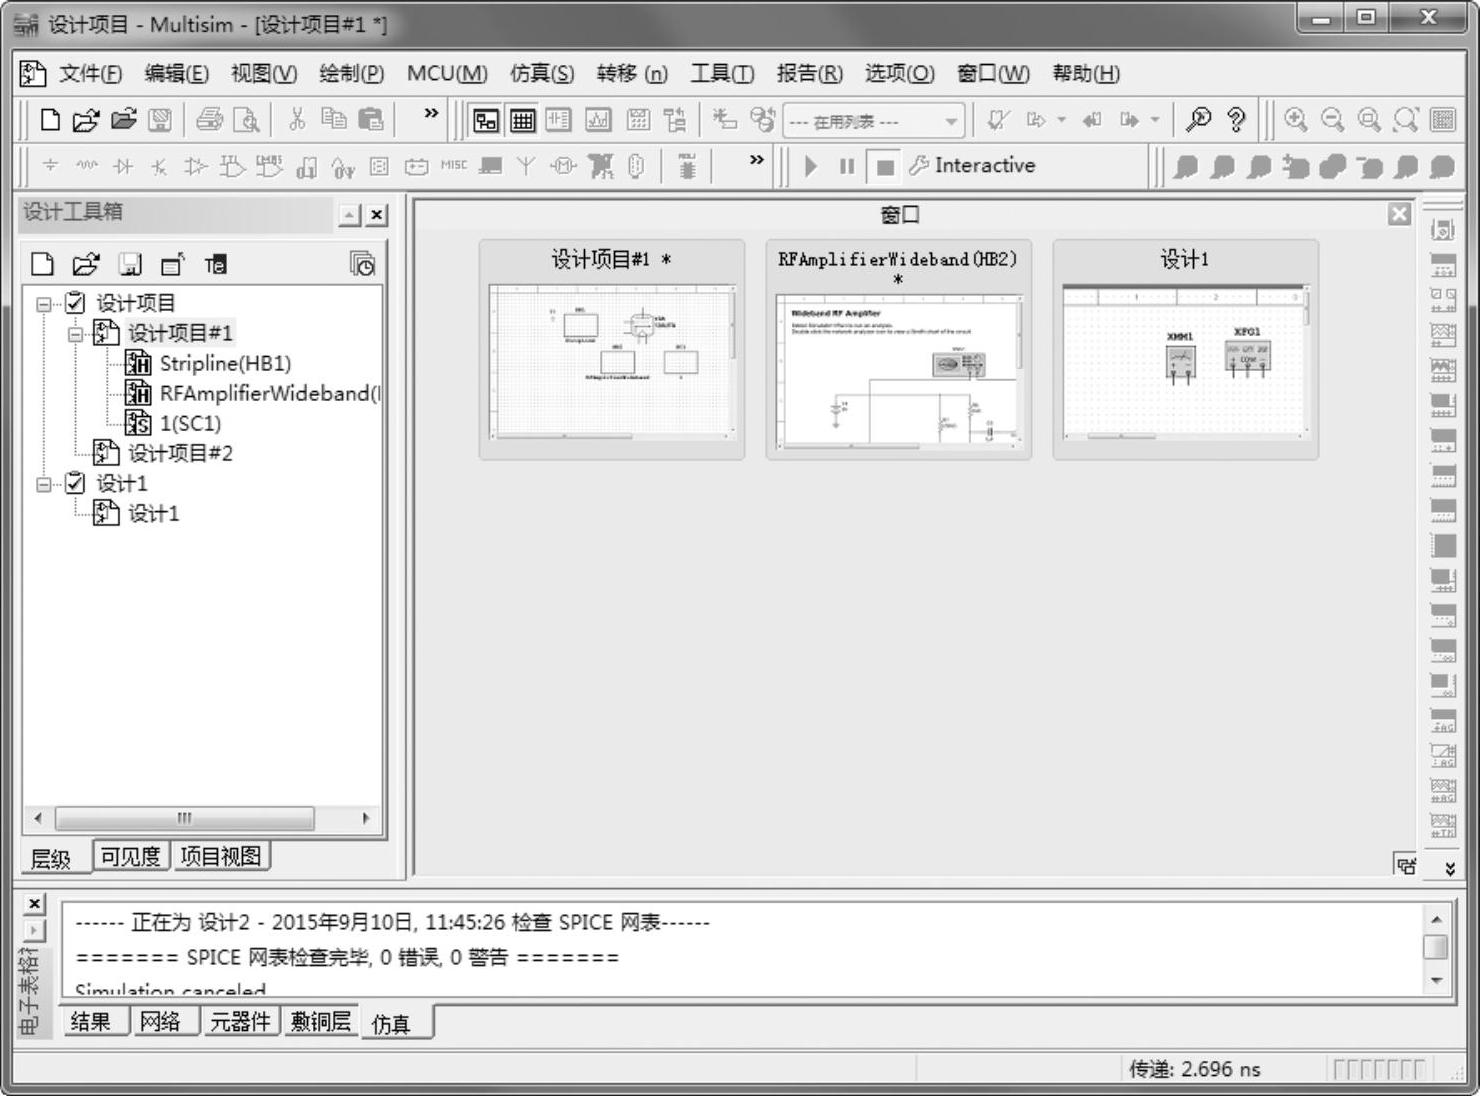Click the Help question mark icon
Image resolution: width=1480 pixels, height=1096 pixels.
coord(1236,121)
